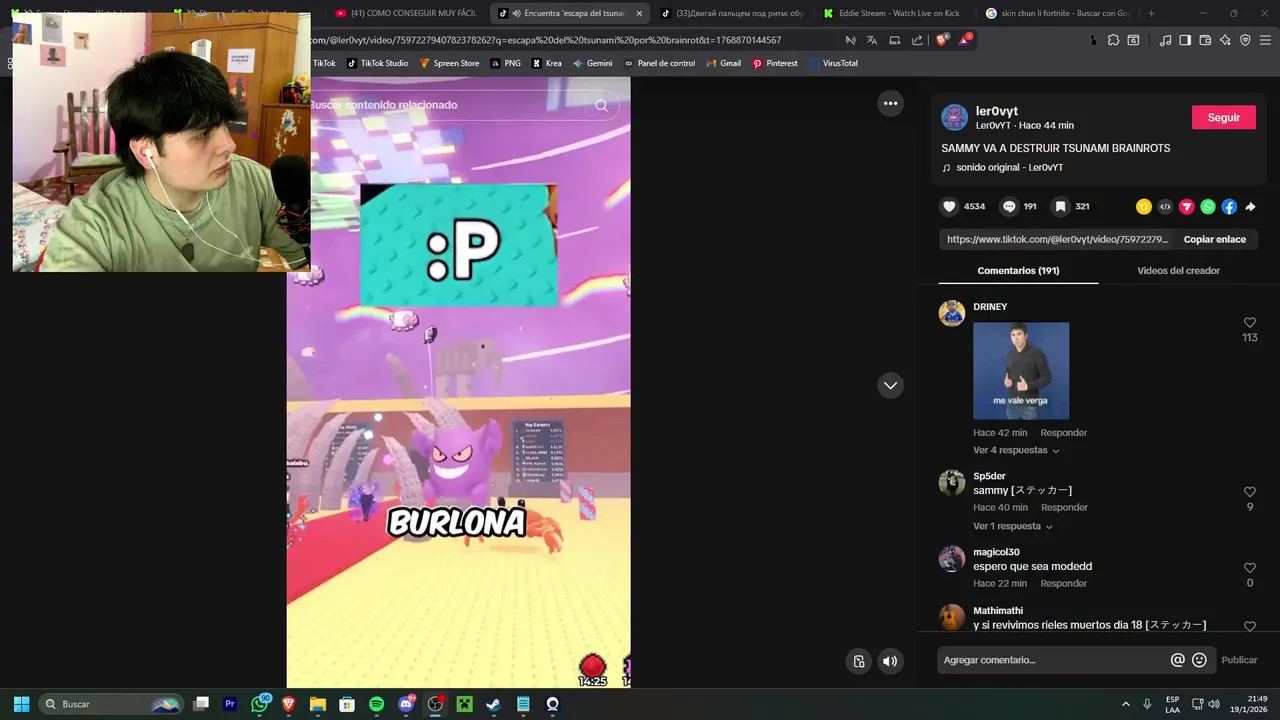Open more share options arrow

(x=1250, y=207)
